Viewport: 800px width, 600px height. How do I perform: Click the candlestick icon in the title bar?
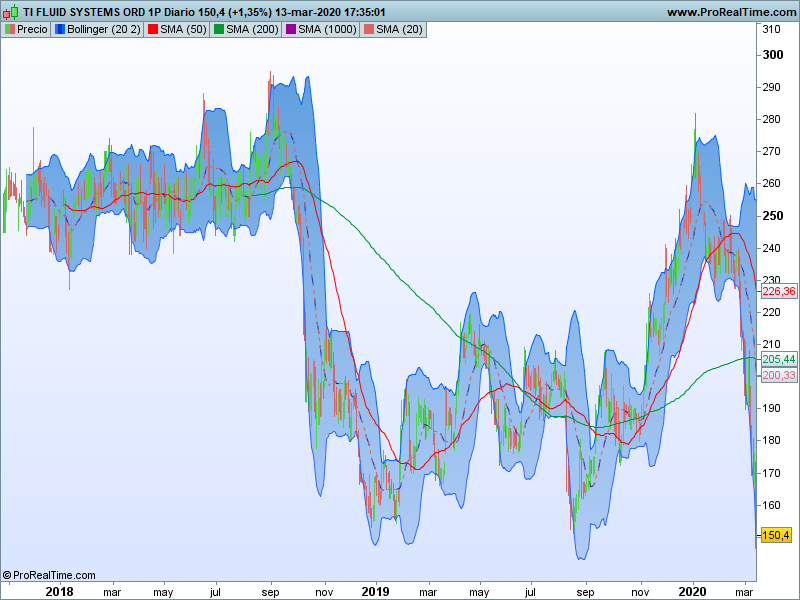coord(10,11)
